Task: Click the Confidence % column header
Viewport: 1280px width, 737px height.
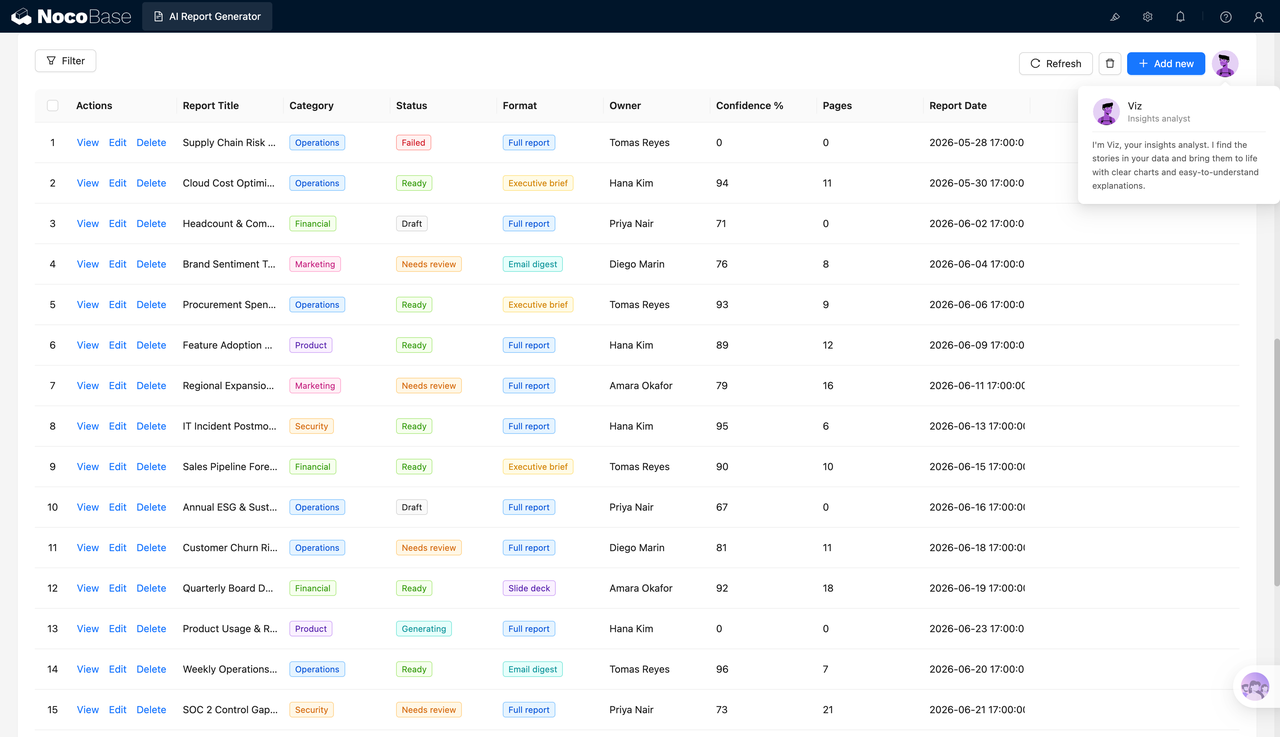Action: (x=750, y=105)
